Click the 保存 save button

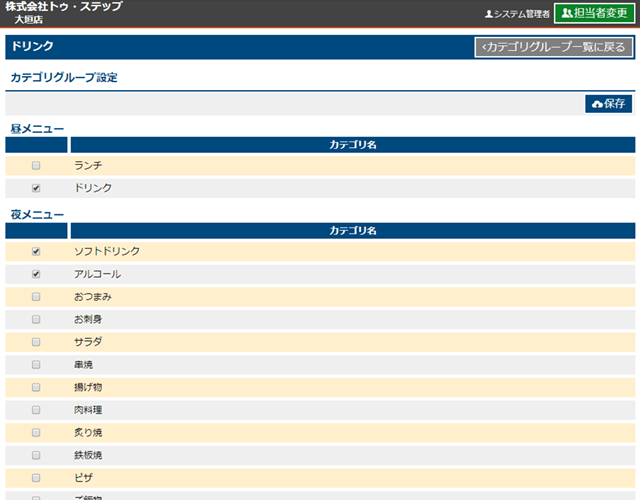[609, 104]
